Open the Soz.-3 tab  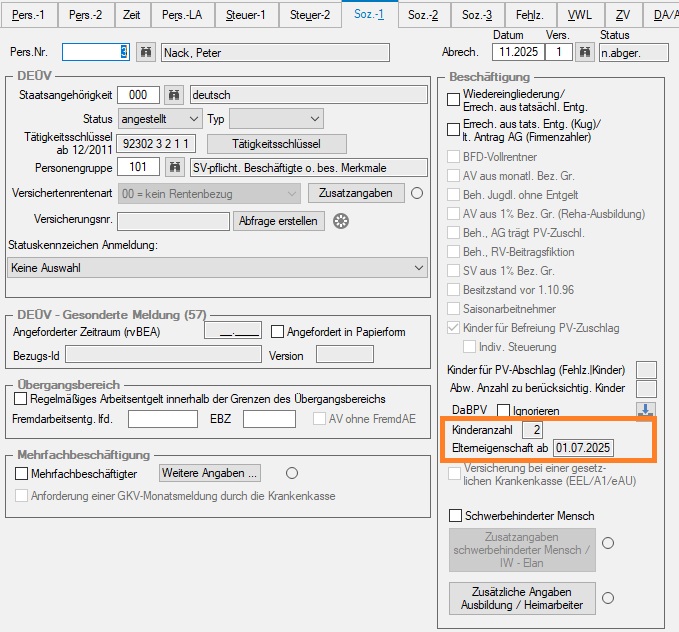[x=477, y=15]
